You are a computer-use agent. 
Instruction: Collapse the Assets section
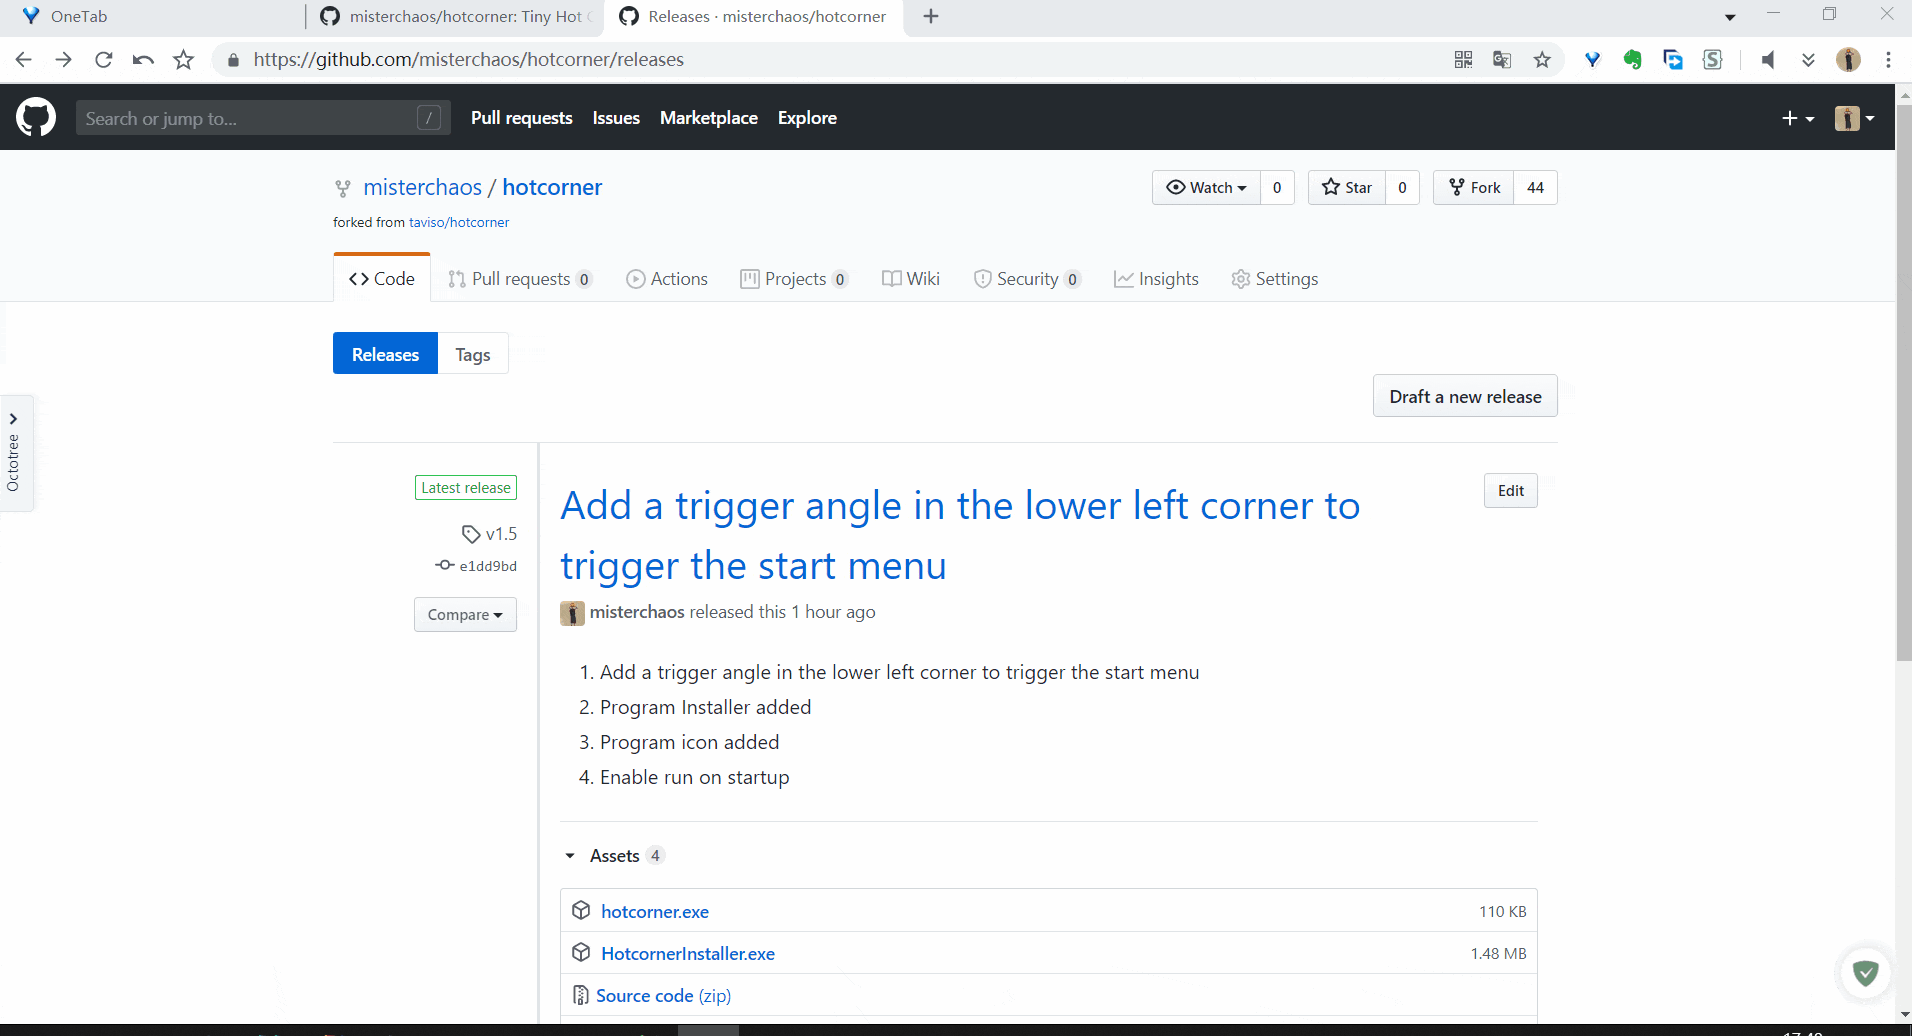click(x=570, y=856)
